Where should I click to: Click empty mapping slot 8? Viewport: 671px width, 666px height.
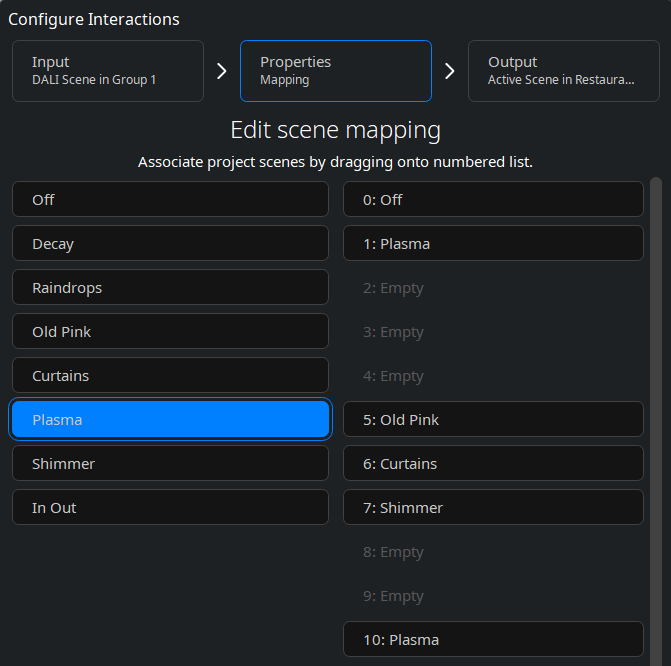[x=493, y=552]
